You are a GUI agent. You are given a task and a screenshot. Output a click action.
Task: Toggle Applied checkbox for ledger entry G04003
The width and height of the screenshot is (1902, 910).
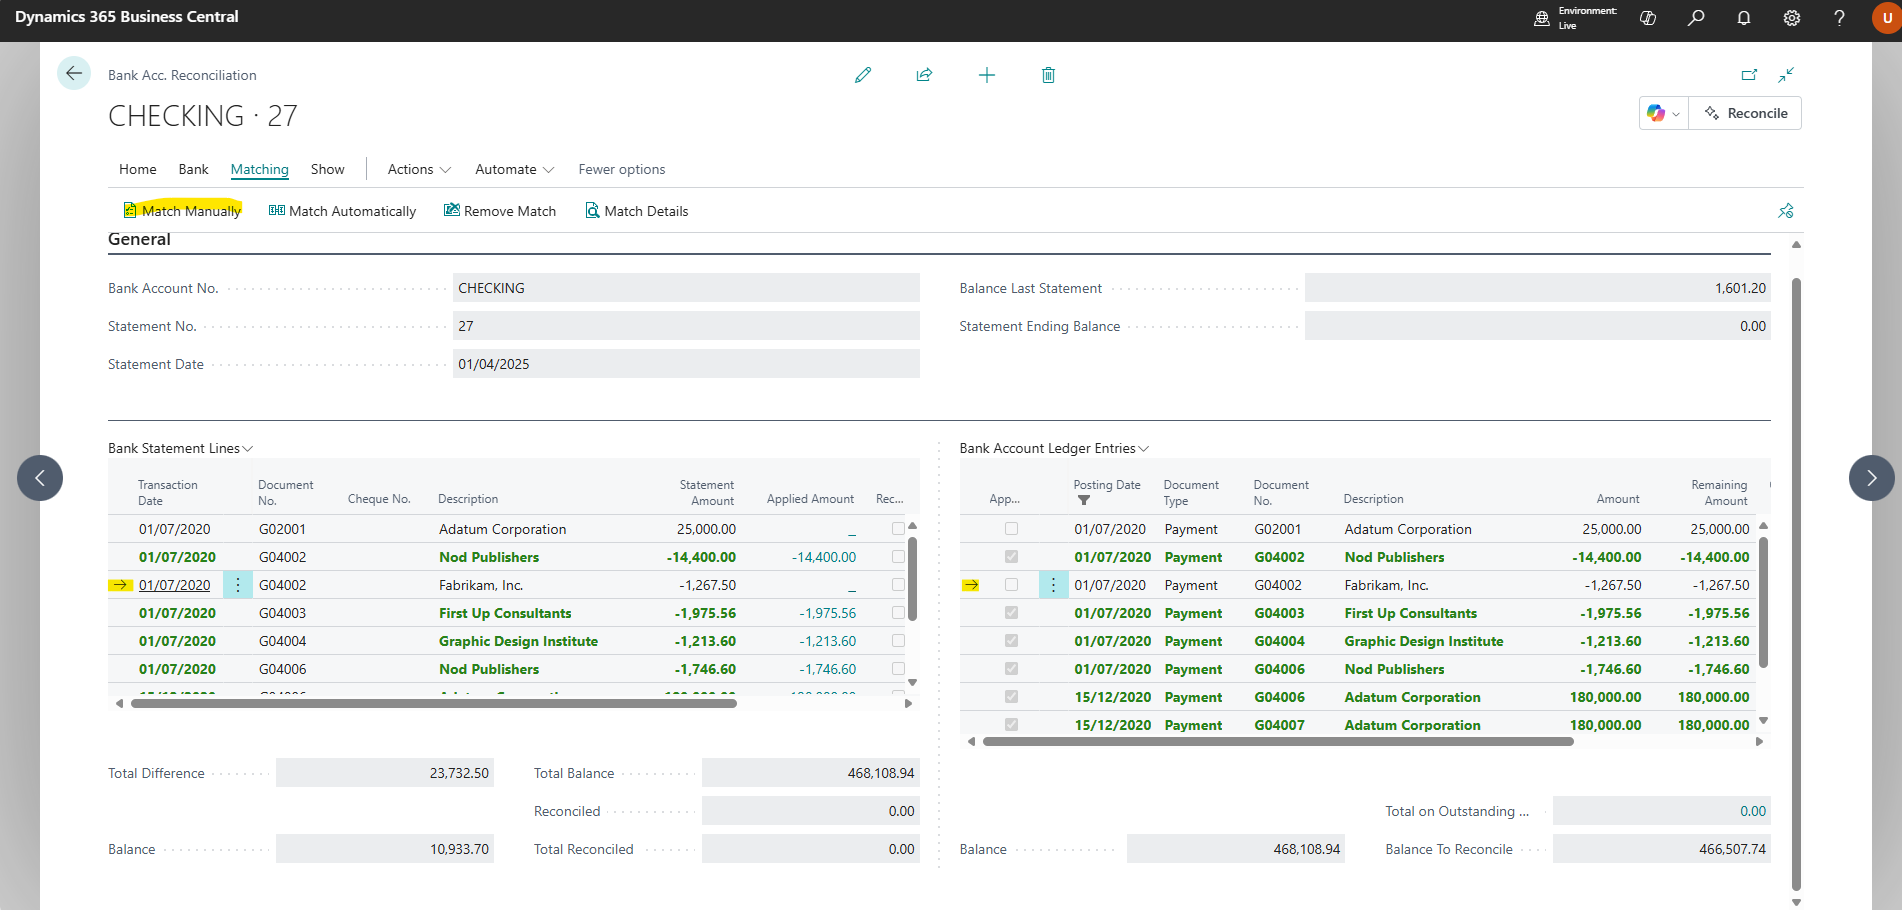(x=1011, y=613)
